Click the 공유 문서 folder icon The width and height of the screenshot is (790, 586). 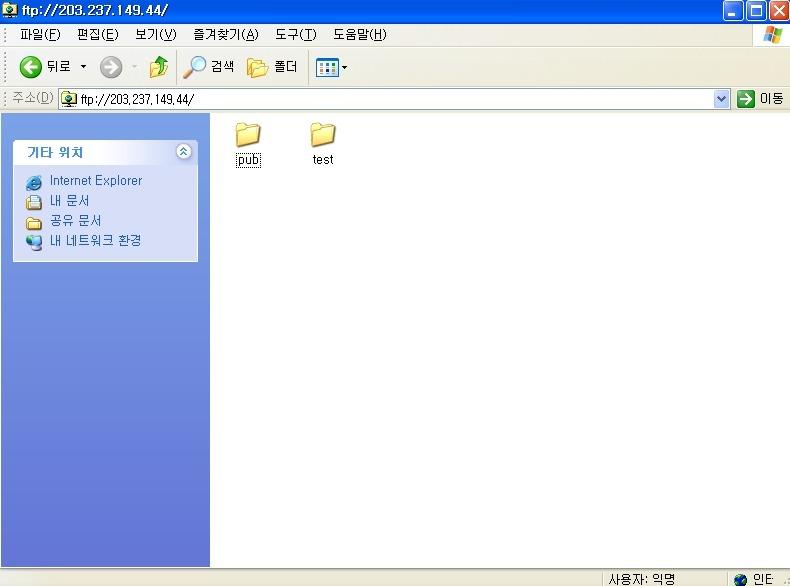pyautogui.click(x=34, y=223)
